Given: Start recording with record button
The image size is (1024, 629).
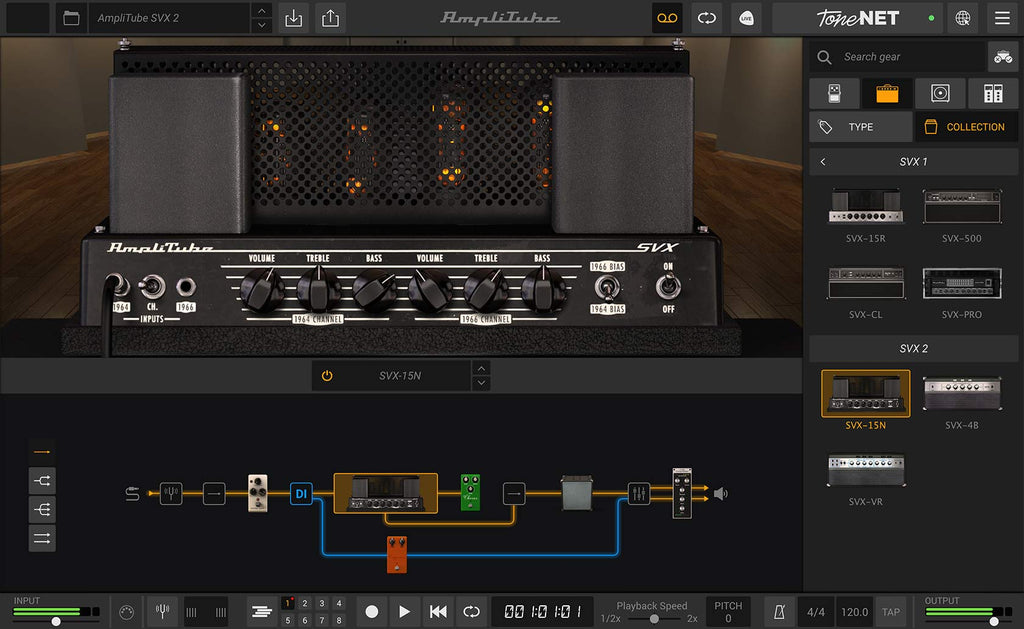Looking at the screenshot, I should [x=372, y=612].
